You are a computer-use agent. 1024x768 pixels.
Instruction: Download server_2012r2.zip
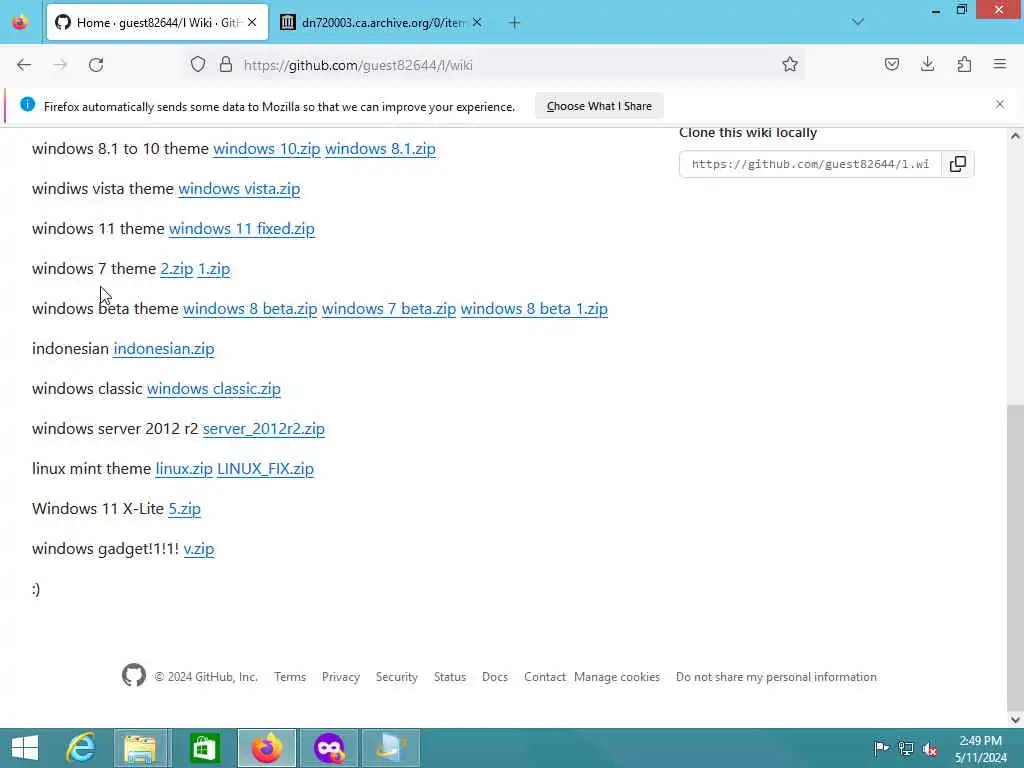click(264, 428)
